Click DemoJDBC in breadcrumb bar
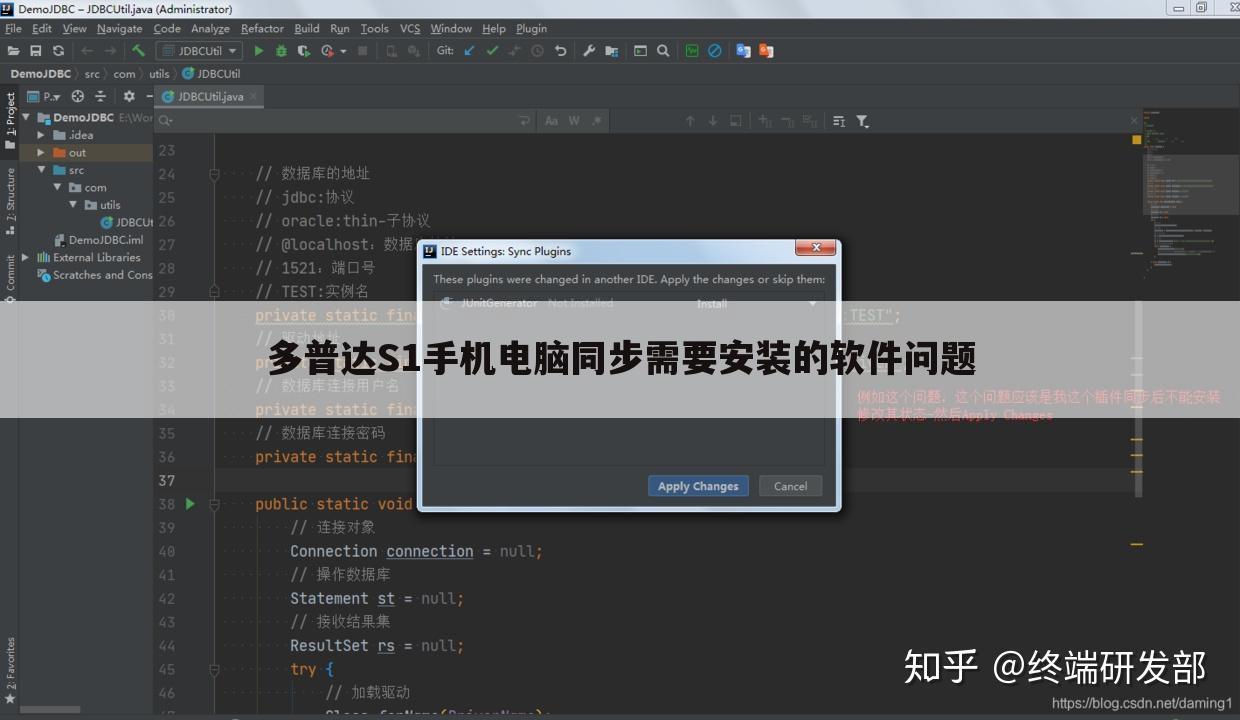 click(x=41, y=74)
